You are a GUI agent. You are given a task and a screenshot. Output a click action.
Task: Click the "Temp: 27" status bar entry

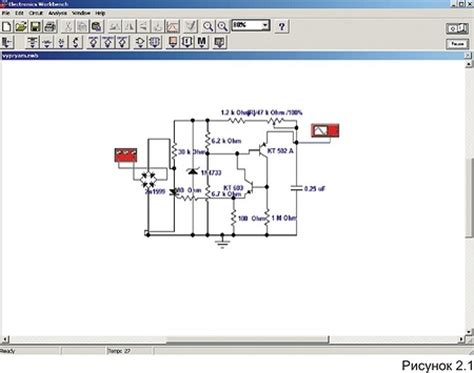[x=119, y=351]
